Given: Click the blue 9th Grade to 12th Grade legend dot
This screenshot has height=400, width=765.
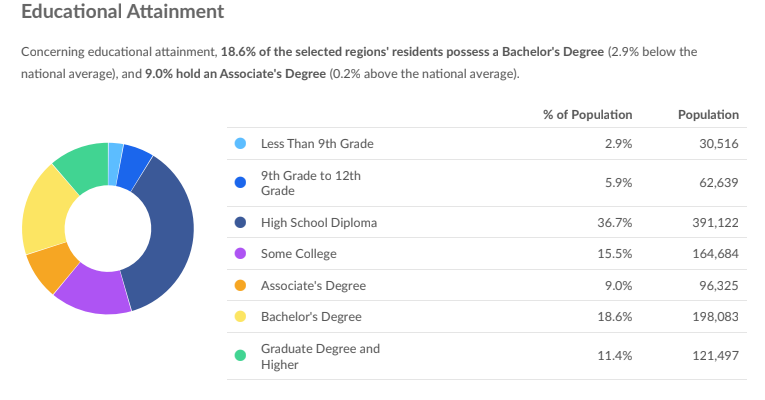Looking at the screenshot, I should [240, 182].
